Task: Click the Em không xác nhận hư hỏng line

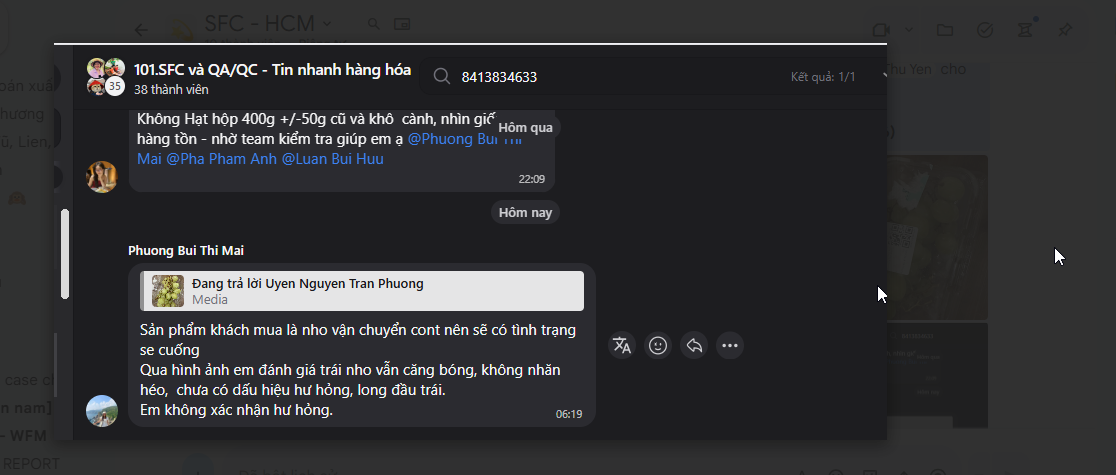Action: tap(236, 411)
